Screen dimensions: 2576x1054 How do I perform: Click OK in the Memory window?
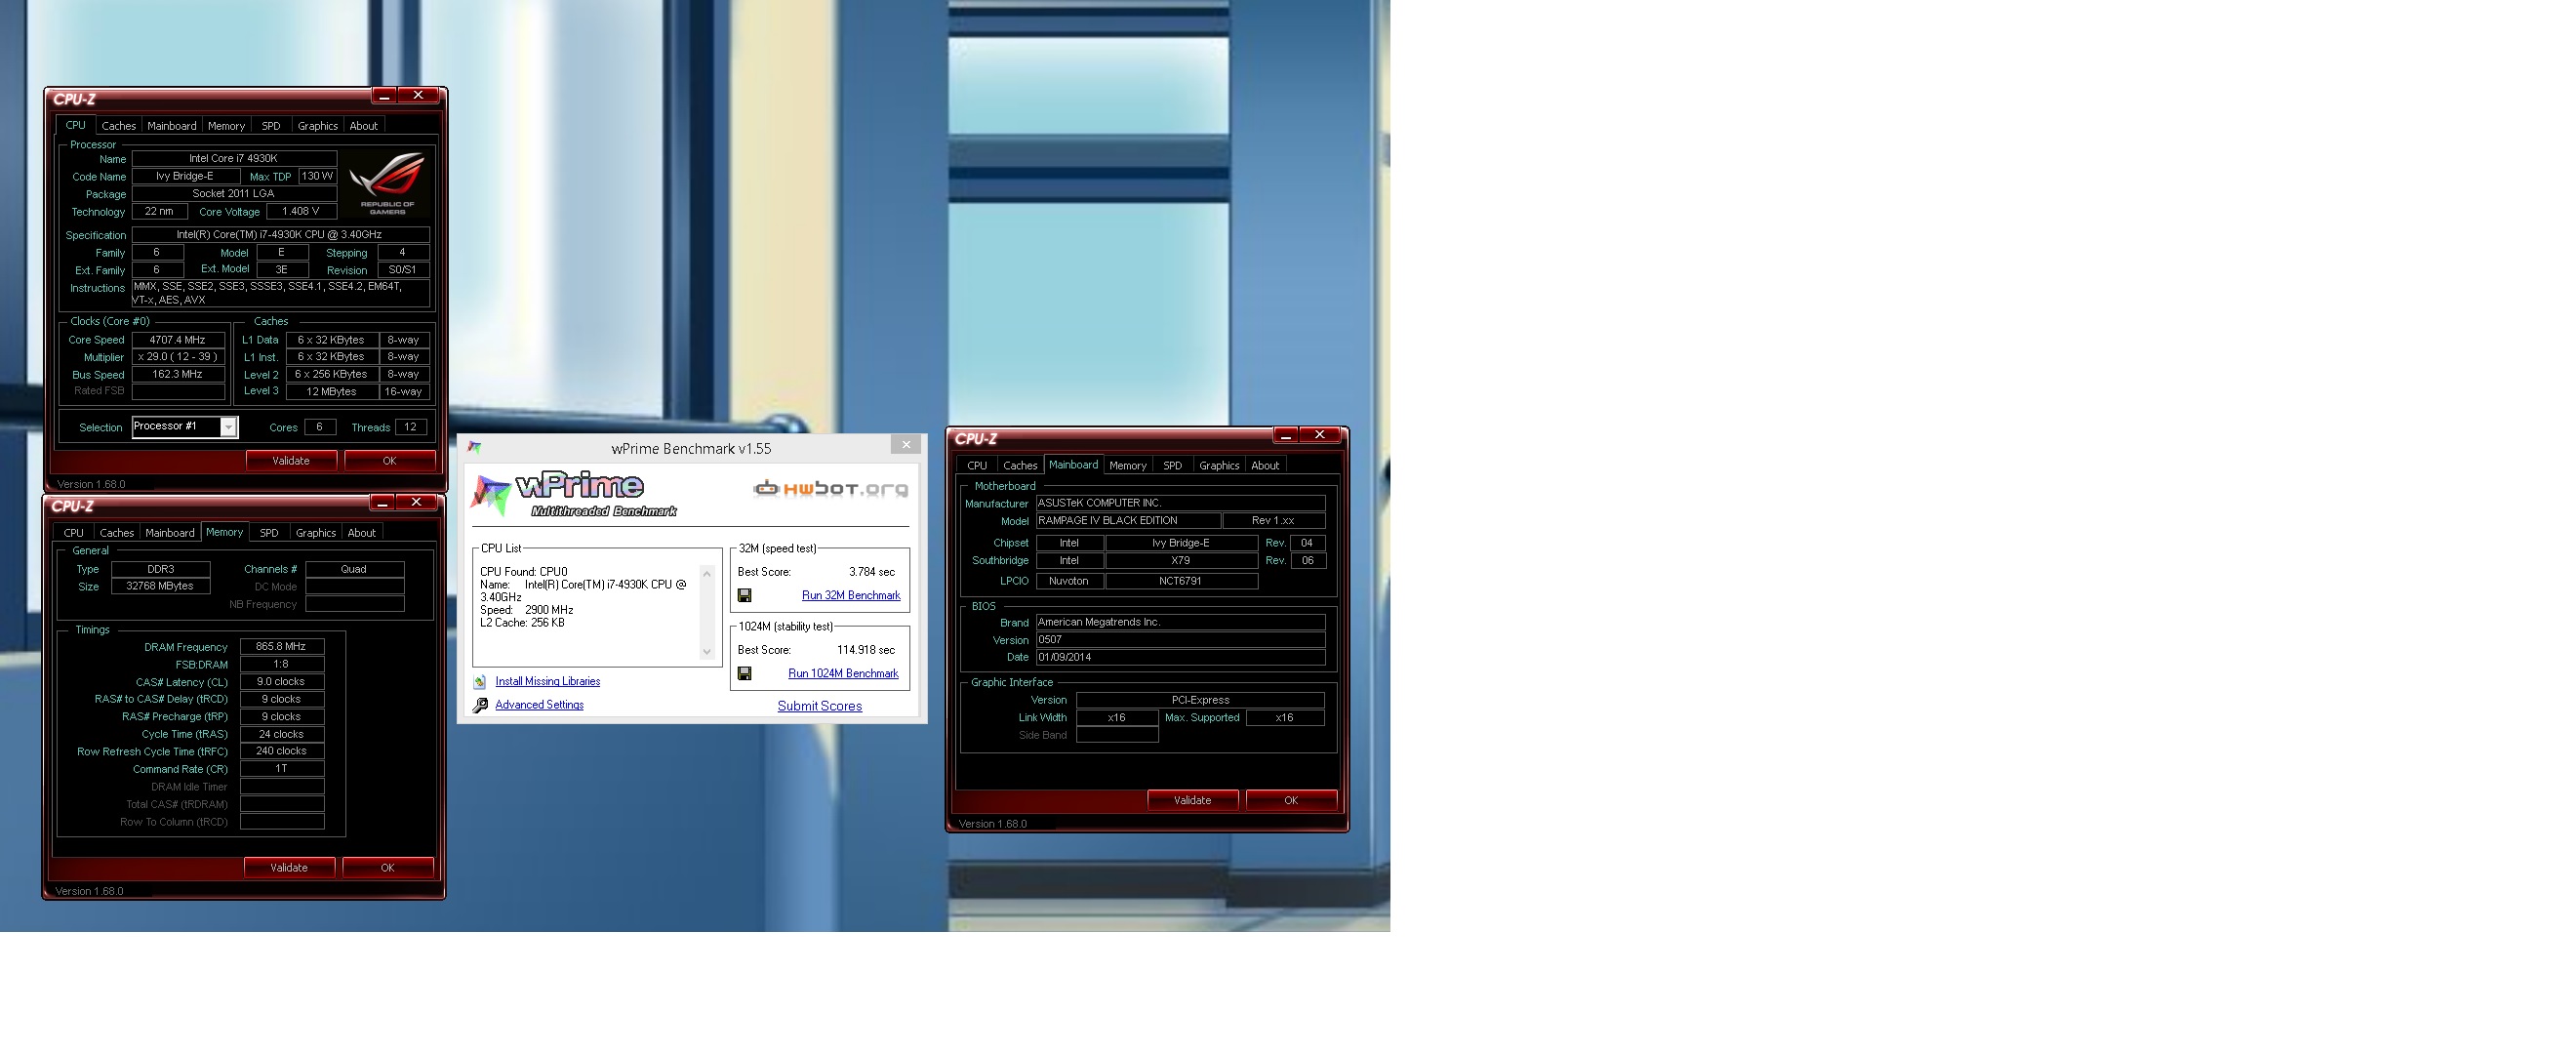point(387,868)
